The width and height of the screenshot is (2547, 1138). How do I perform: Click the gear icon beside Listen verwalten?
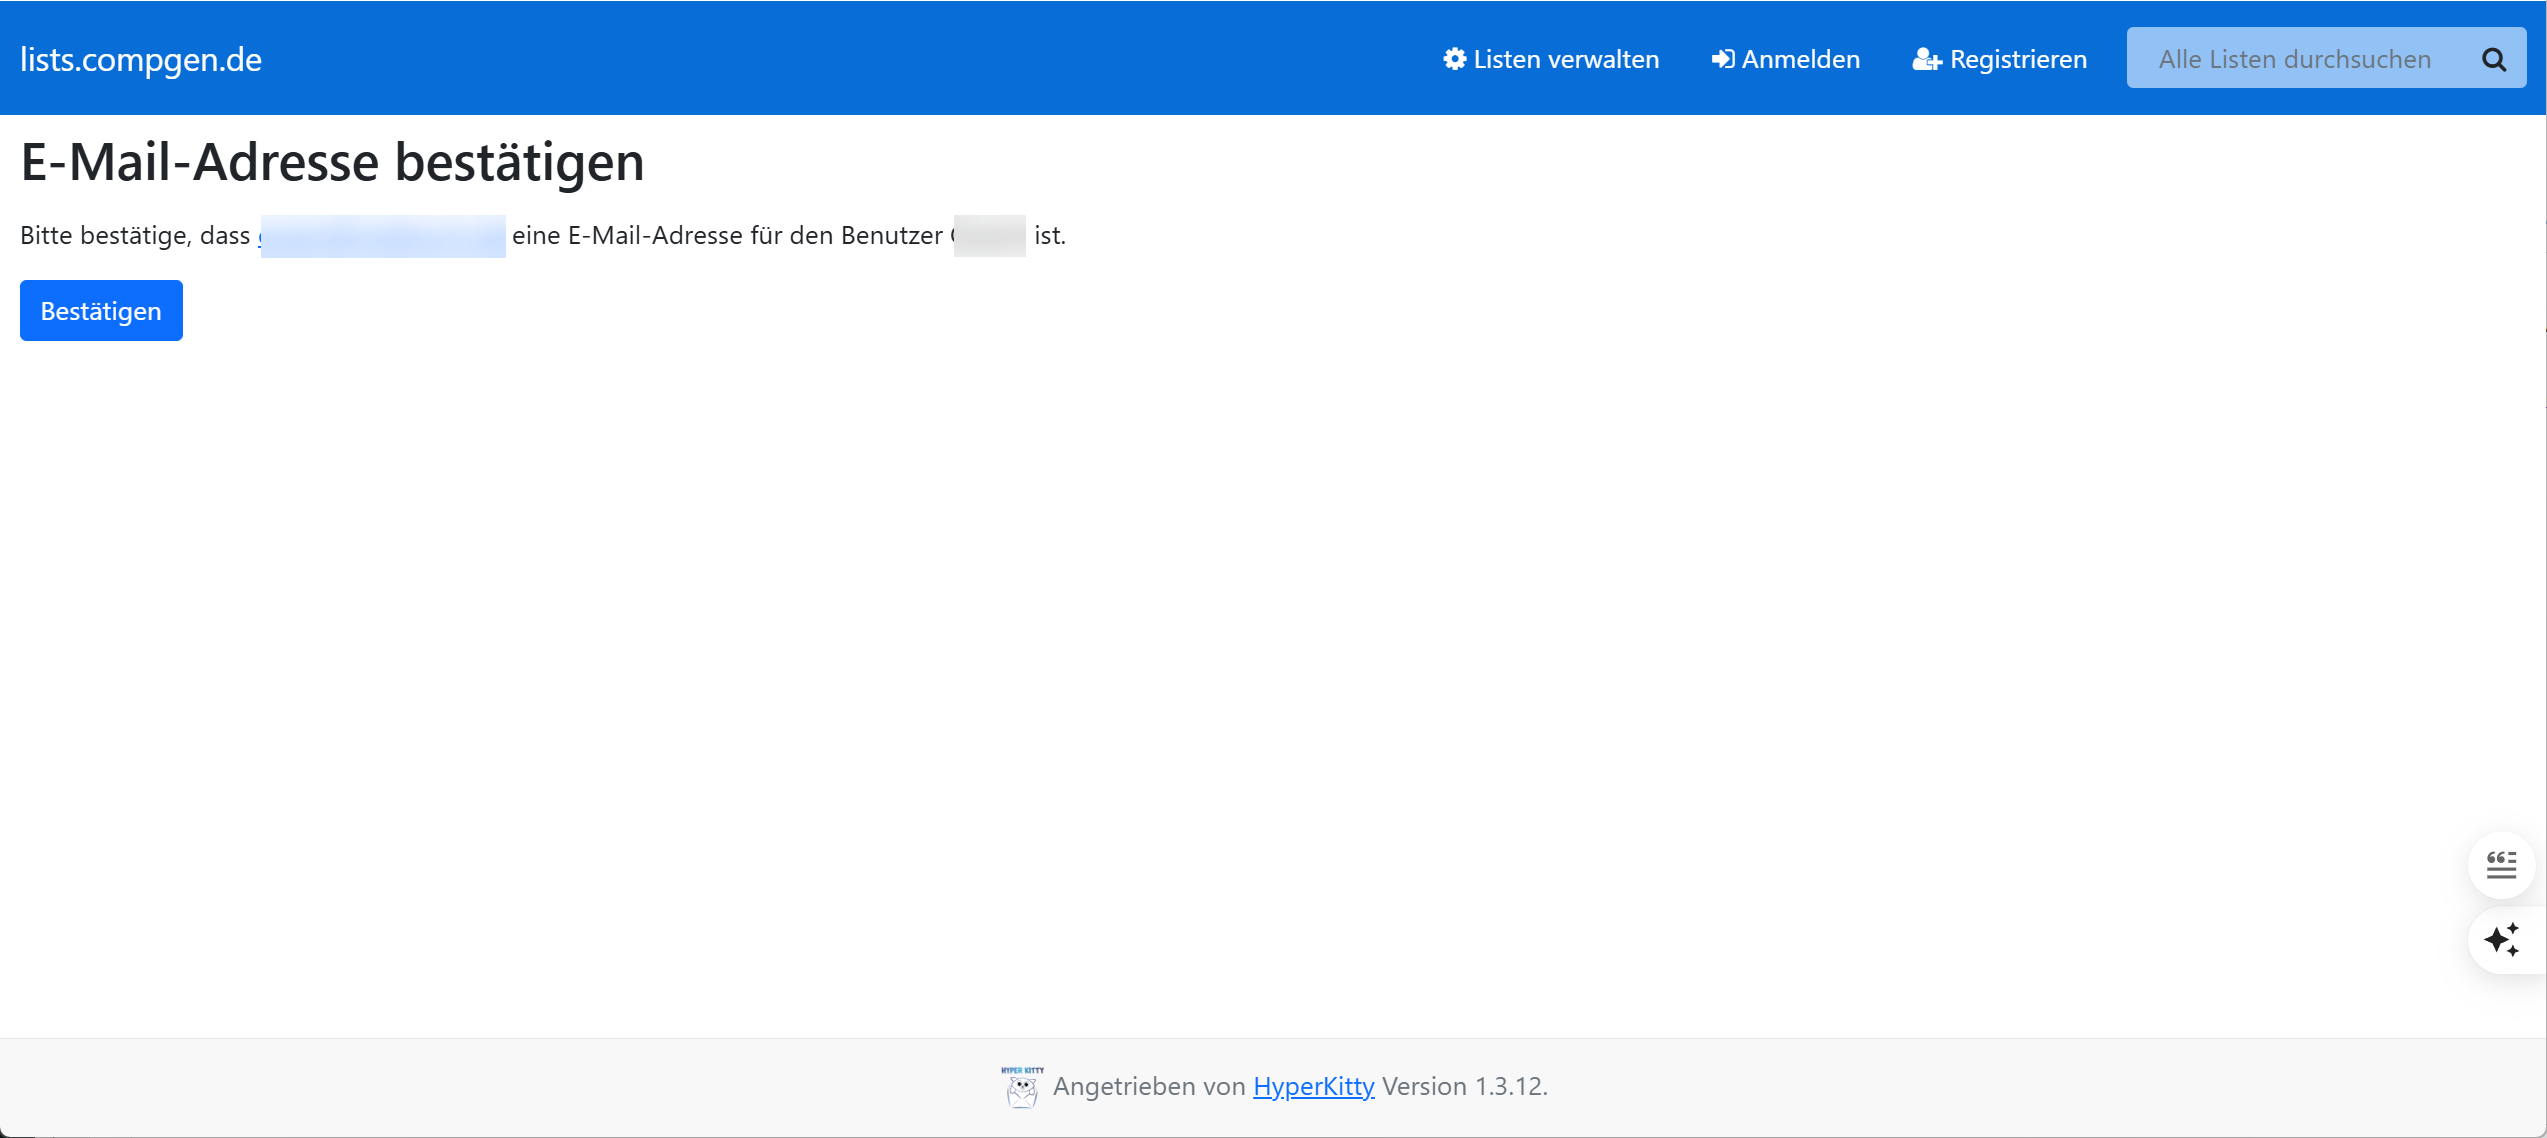pos(1454,59)
